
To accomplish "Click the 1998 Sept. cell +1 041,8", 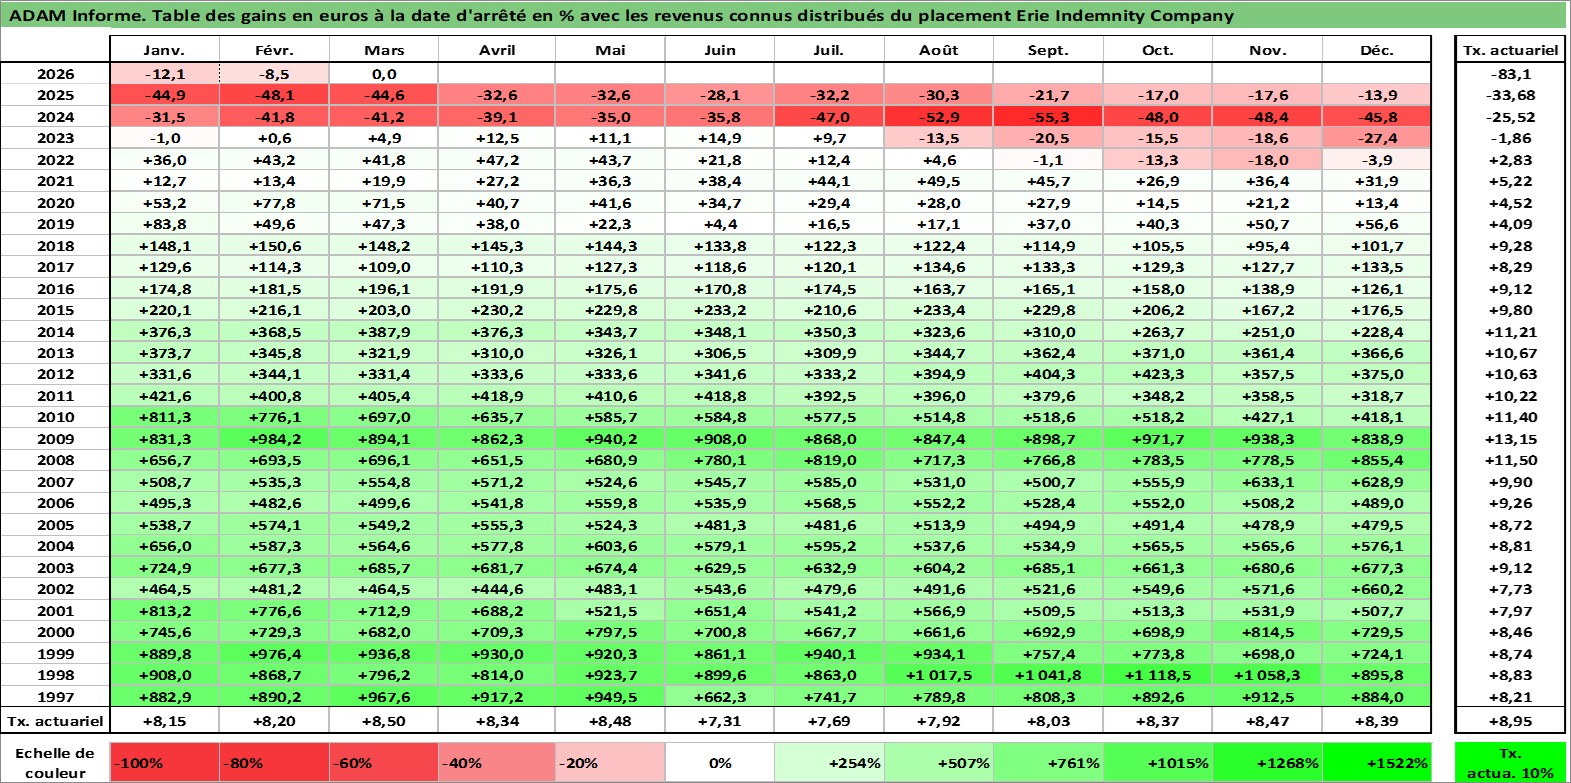I will click(x=1048, y=675).
